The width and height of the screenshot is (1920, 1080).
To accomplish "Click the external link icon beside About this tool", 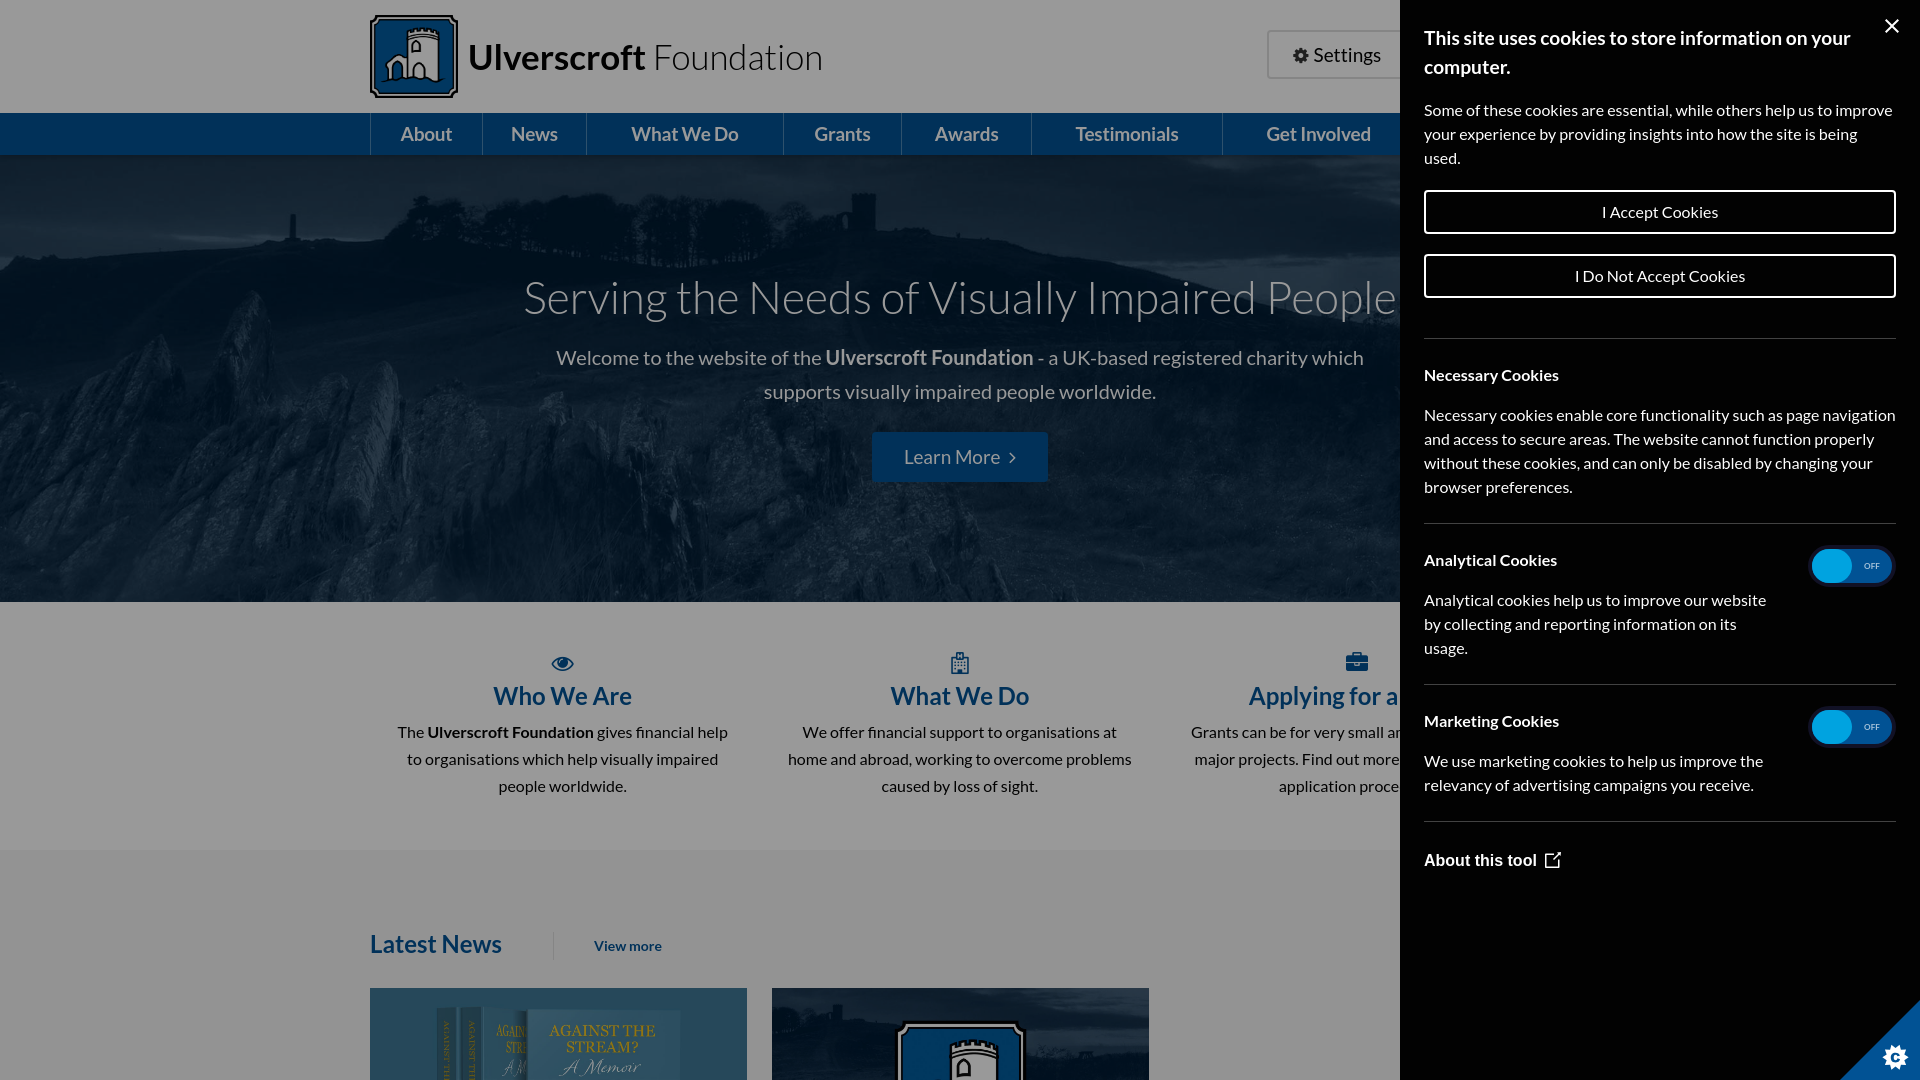I will [x=1553, y=860].
